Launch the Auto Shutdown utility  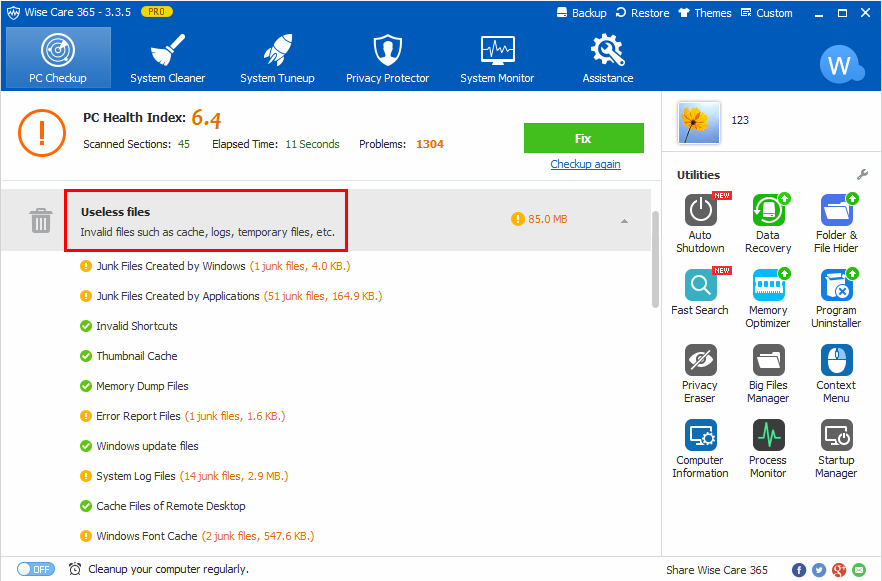700,223
